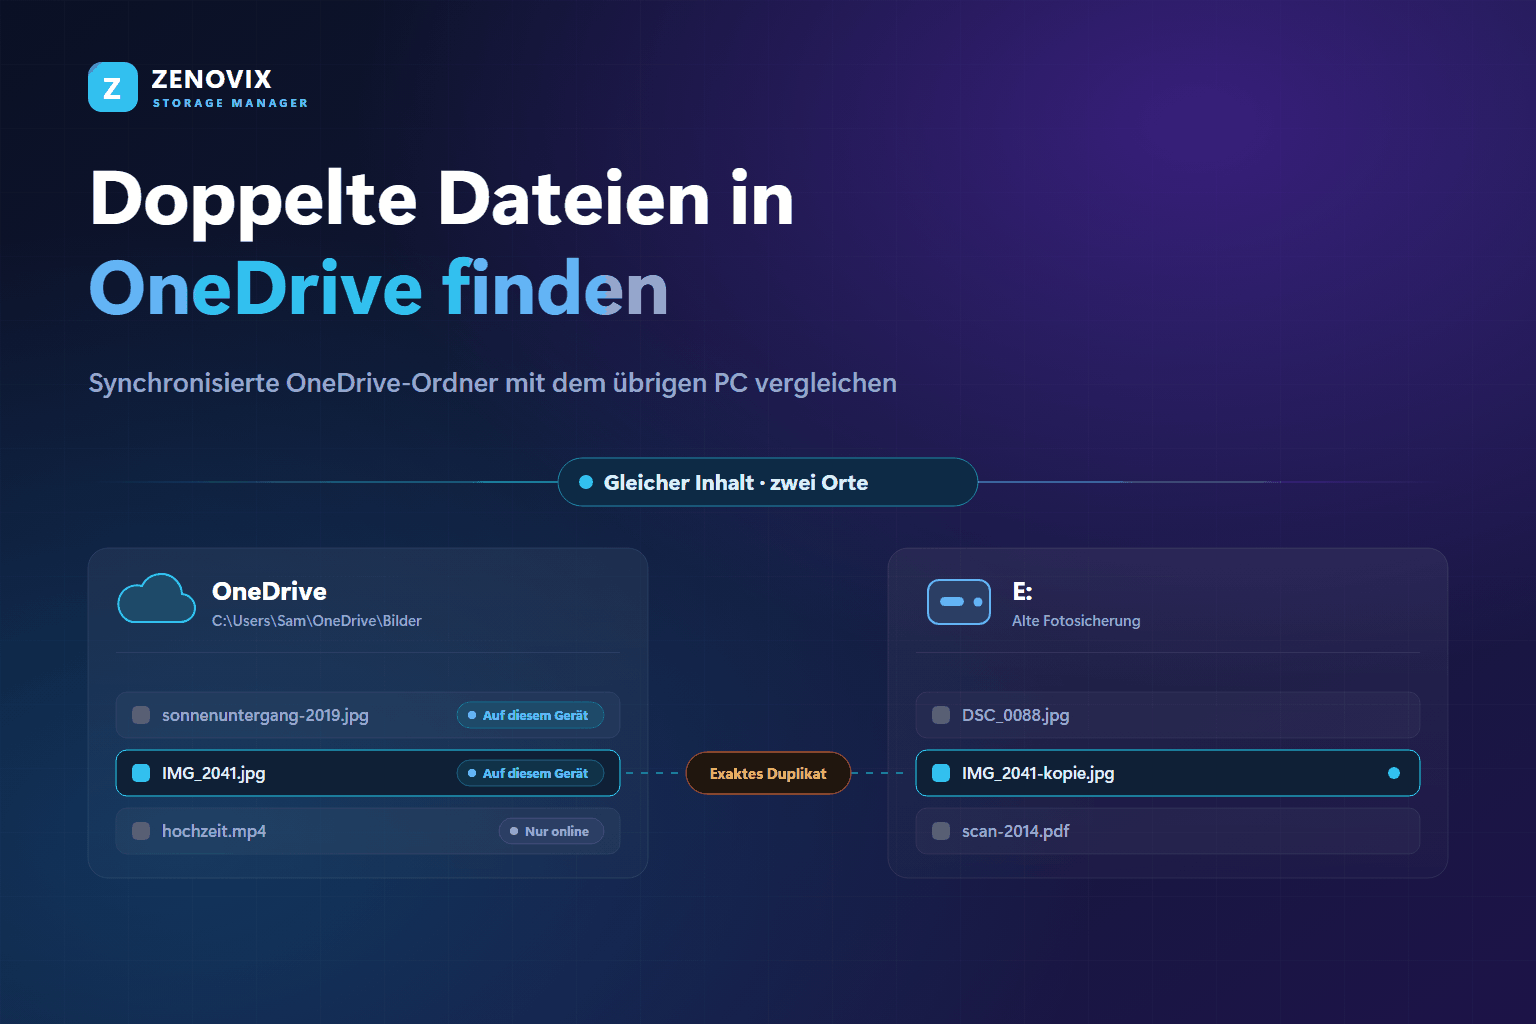Check the scan-2014.pdf checkbox
This screenshot has width=1536, height=1024.
click(x=941, y=831)
